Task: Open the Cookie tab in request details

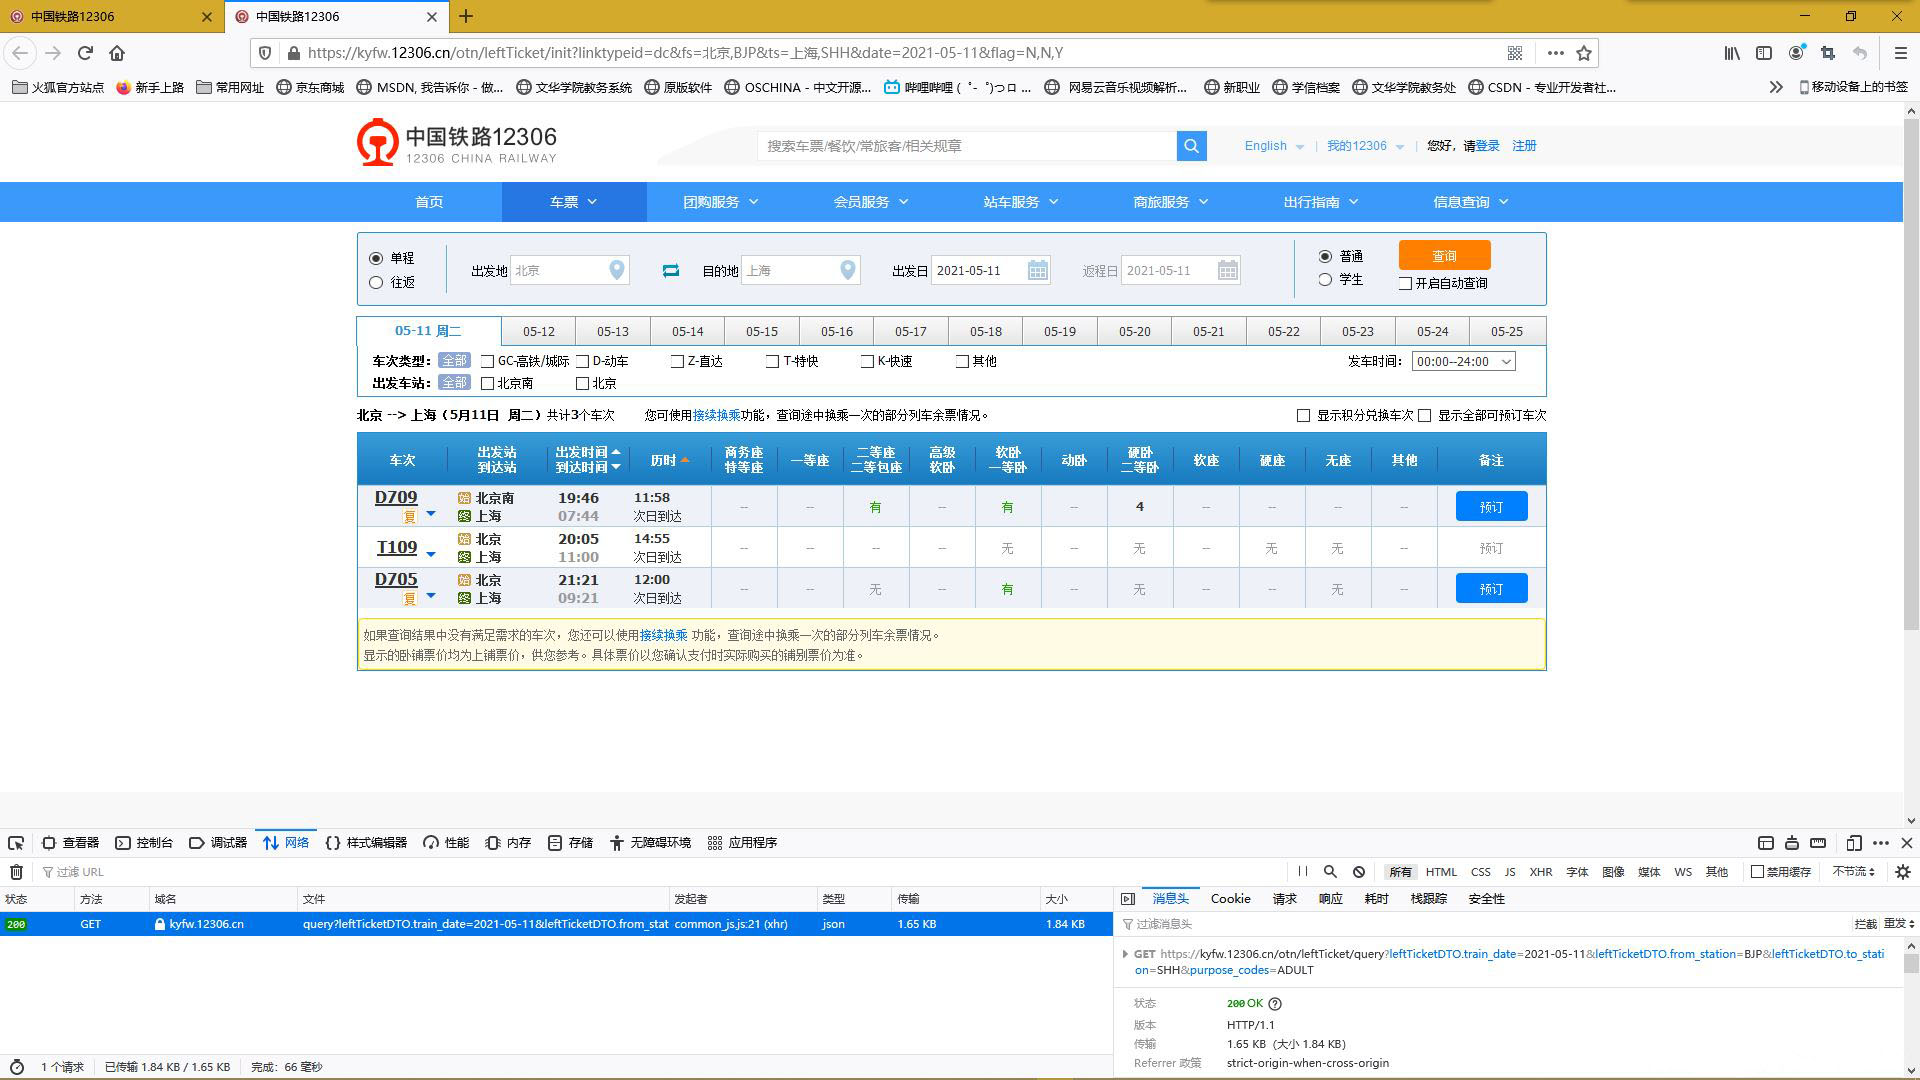Action: pyautogui.click(x=1230, y=899)
